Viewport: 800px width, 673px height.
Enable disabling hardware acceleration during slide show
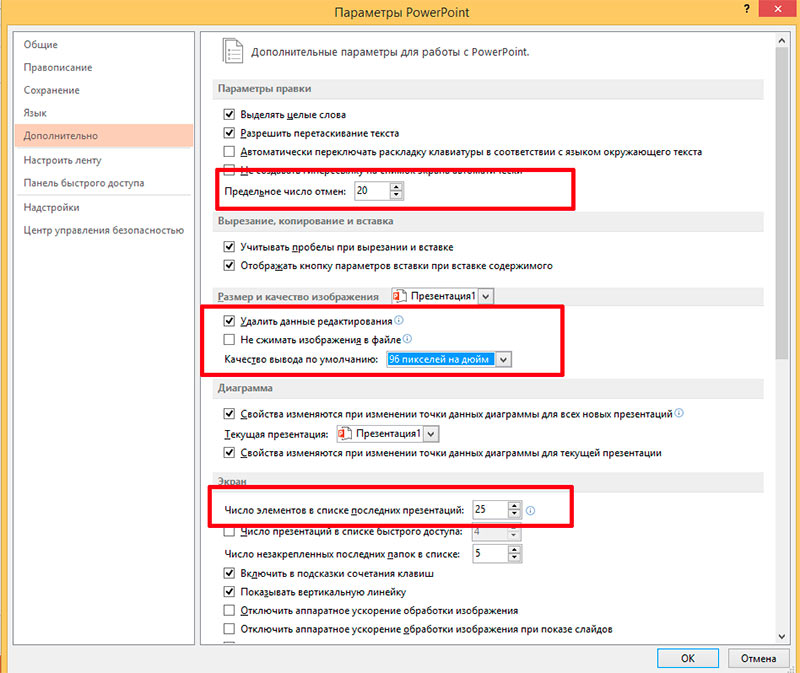[x=229, y=629]
